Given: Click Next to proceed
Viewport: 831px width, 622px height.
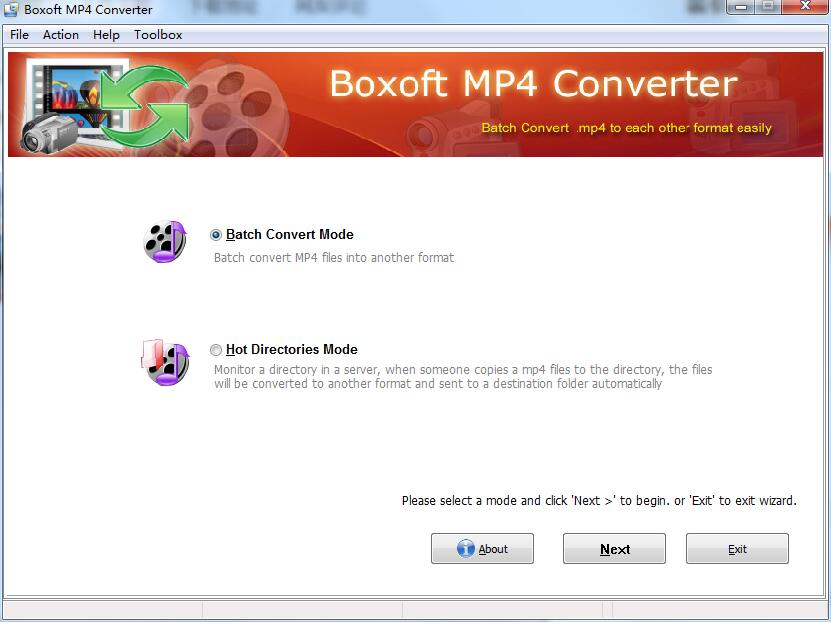Looking at the screenshot, I should pos(613,548).
